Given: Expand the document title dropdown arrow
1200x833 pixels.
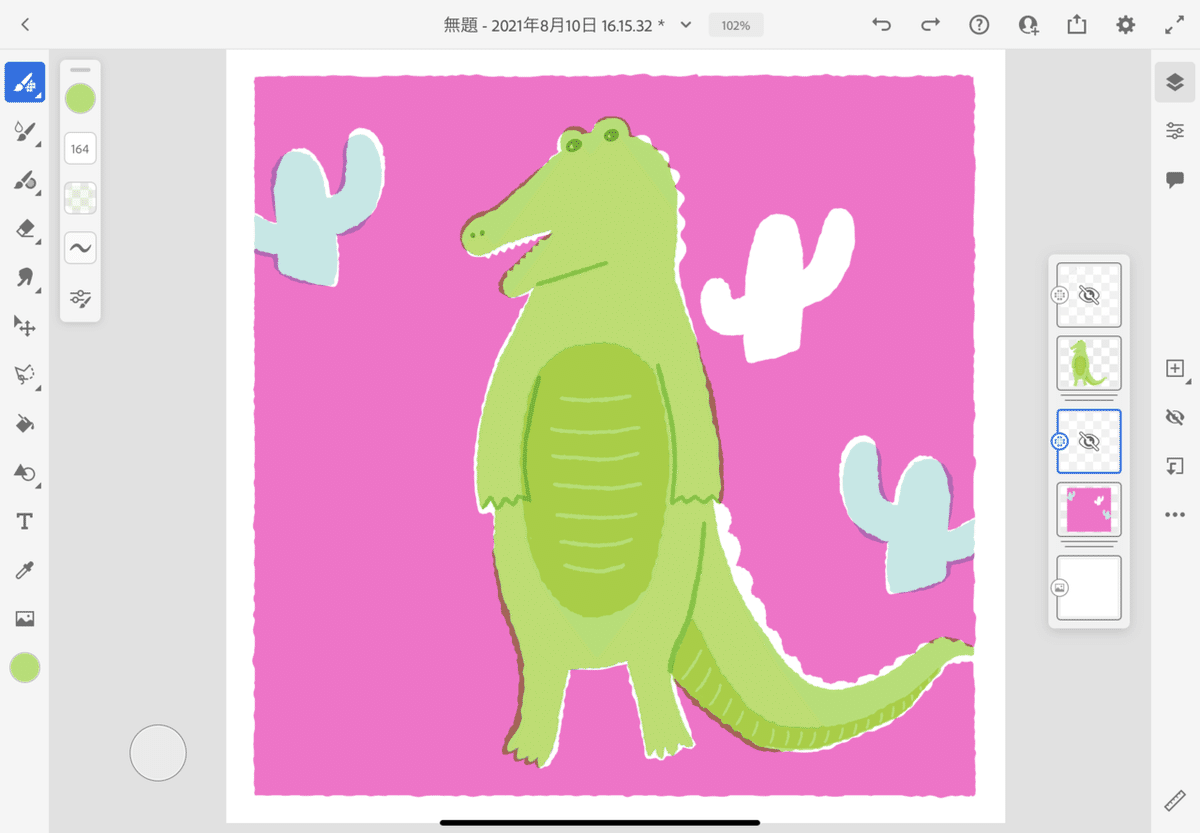Looking at the screenshot, I should point(686,25).
